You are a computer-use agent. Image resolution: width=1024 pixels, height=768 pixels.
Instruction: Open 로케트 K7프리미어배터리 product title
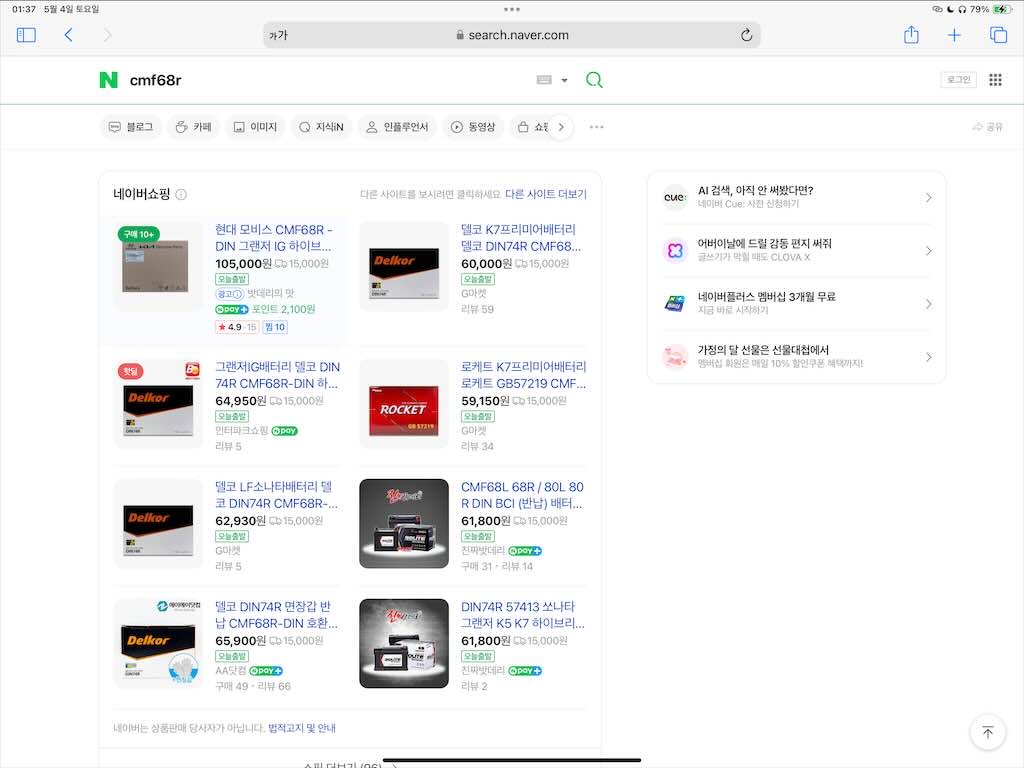point(524,375)
